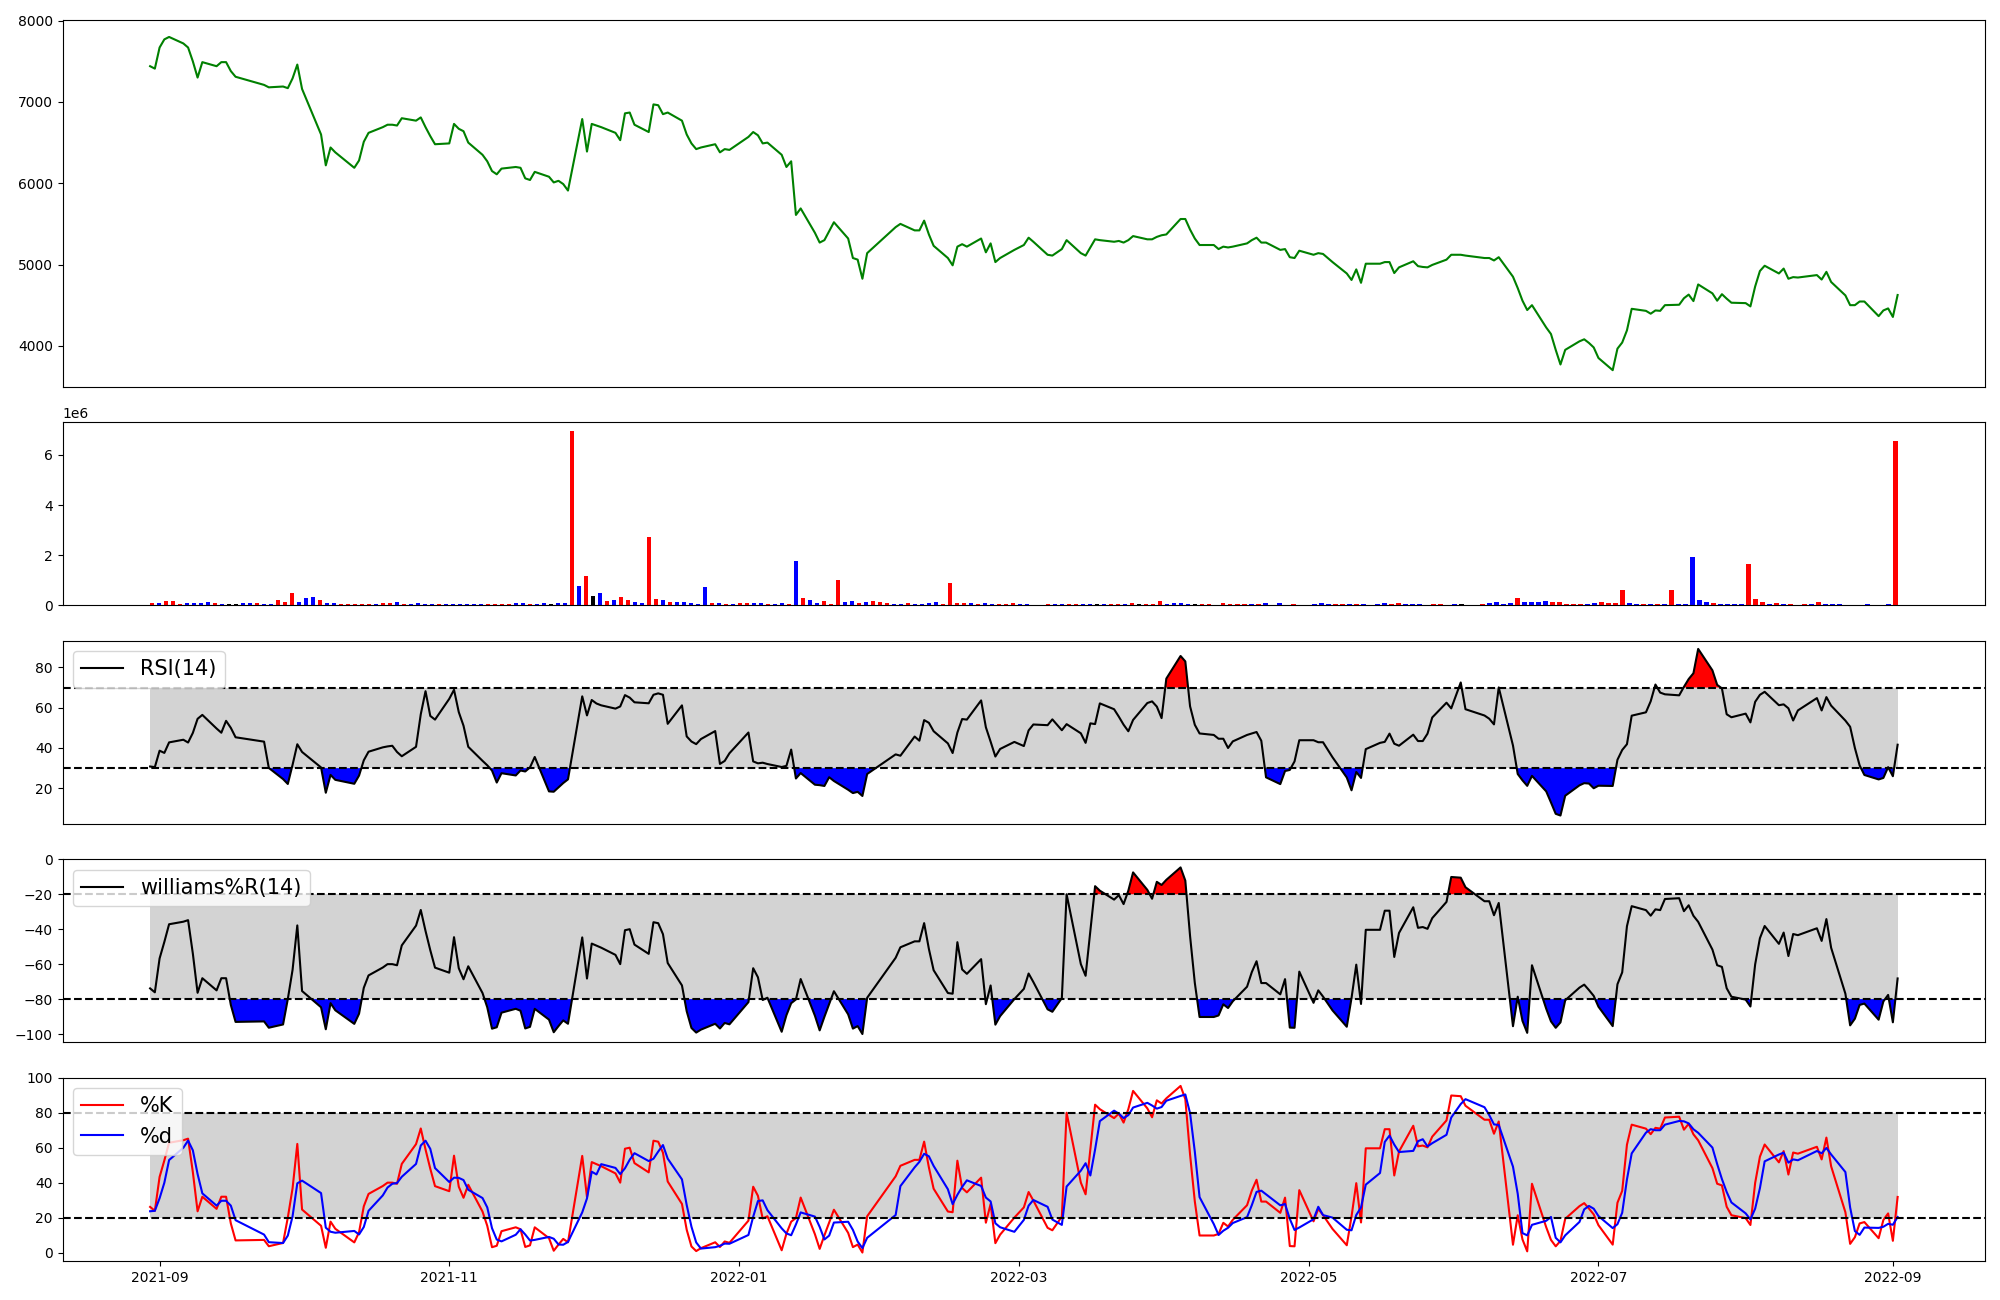Click the 4000 tick label on price chart

pyautogui.click(x=35, y=347)
